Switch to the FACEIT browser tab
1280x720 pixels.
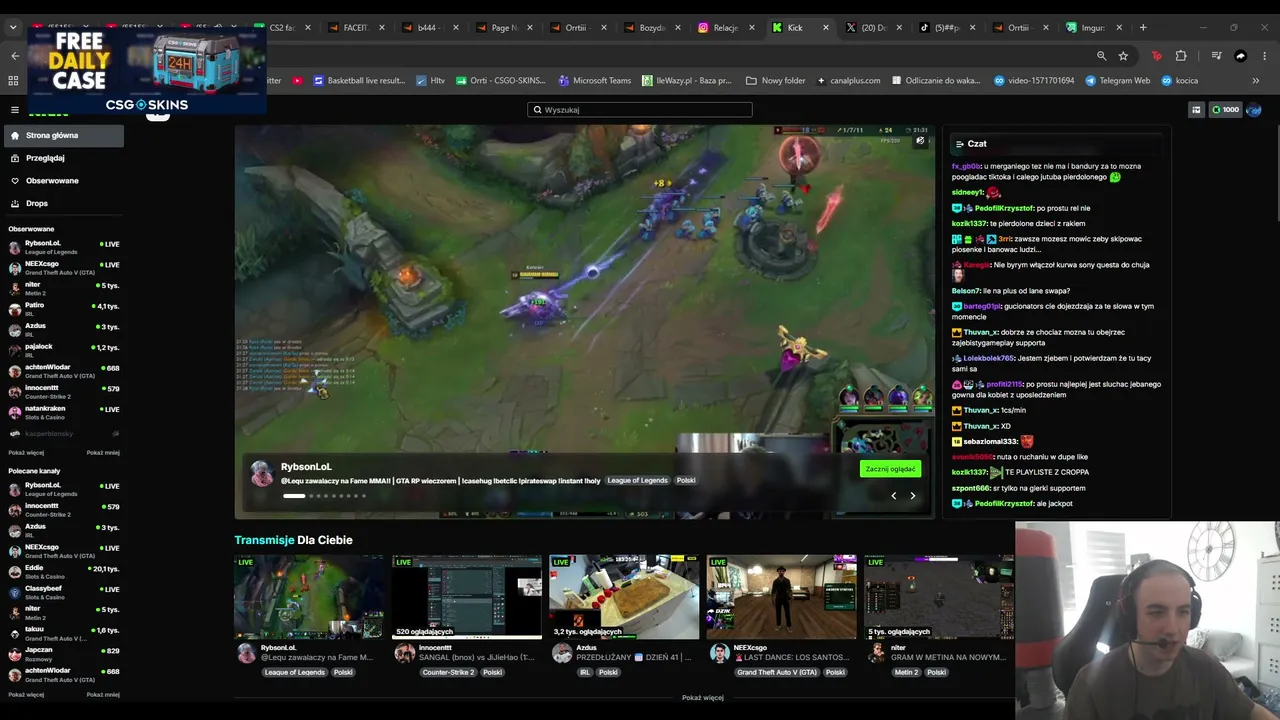click(x=355, y=27)
